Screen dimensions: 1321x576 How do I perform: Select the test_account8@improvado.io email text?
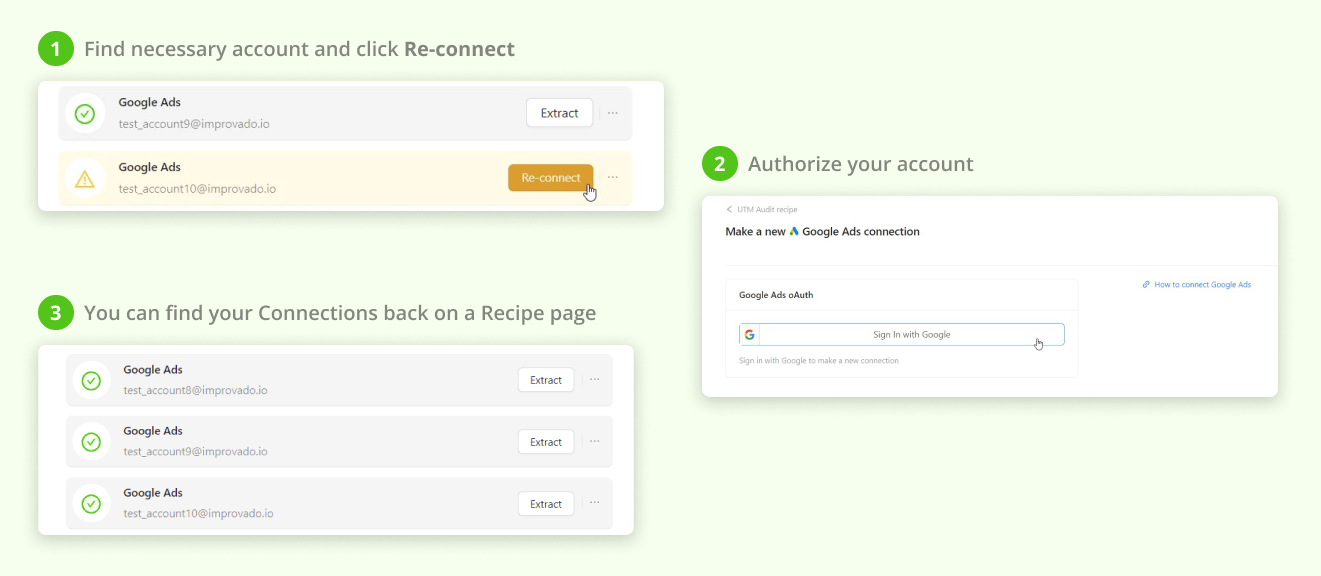tap(195, 390)
